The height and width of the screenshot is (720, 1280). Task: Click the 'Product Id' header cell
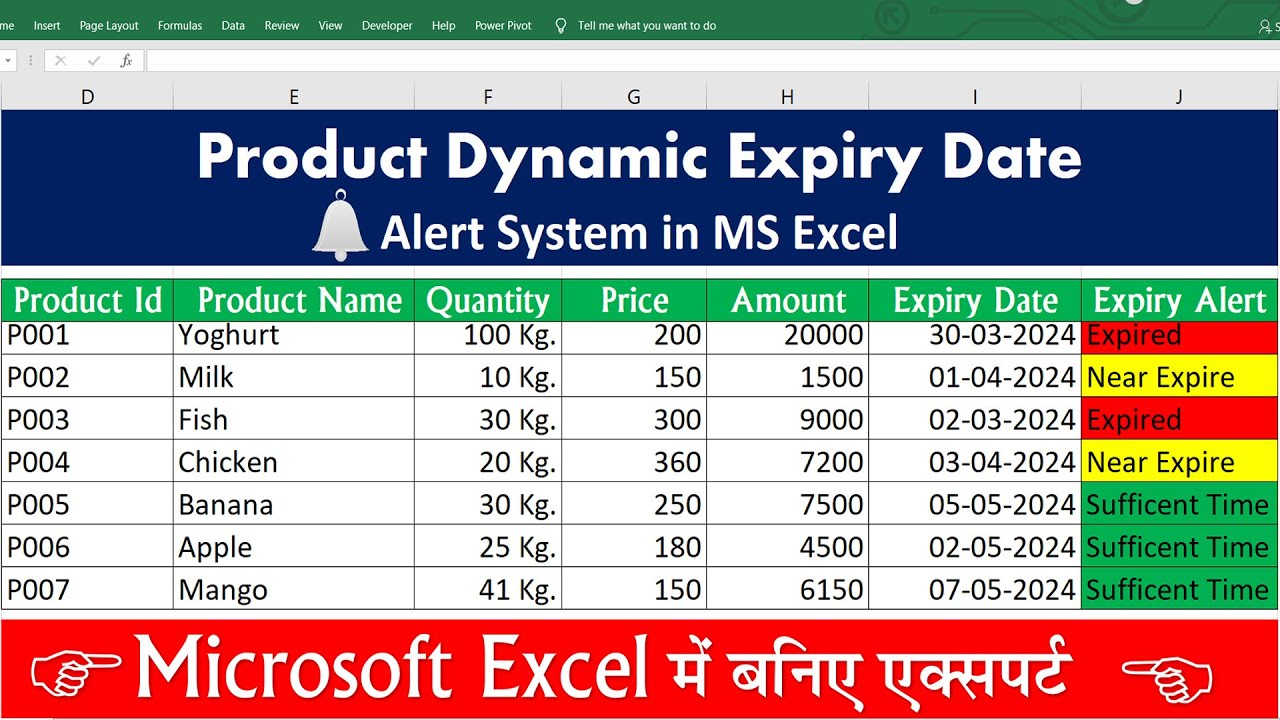[87, 300]
